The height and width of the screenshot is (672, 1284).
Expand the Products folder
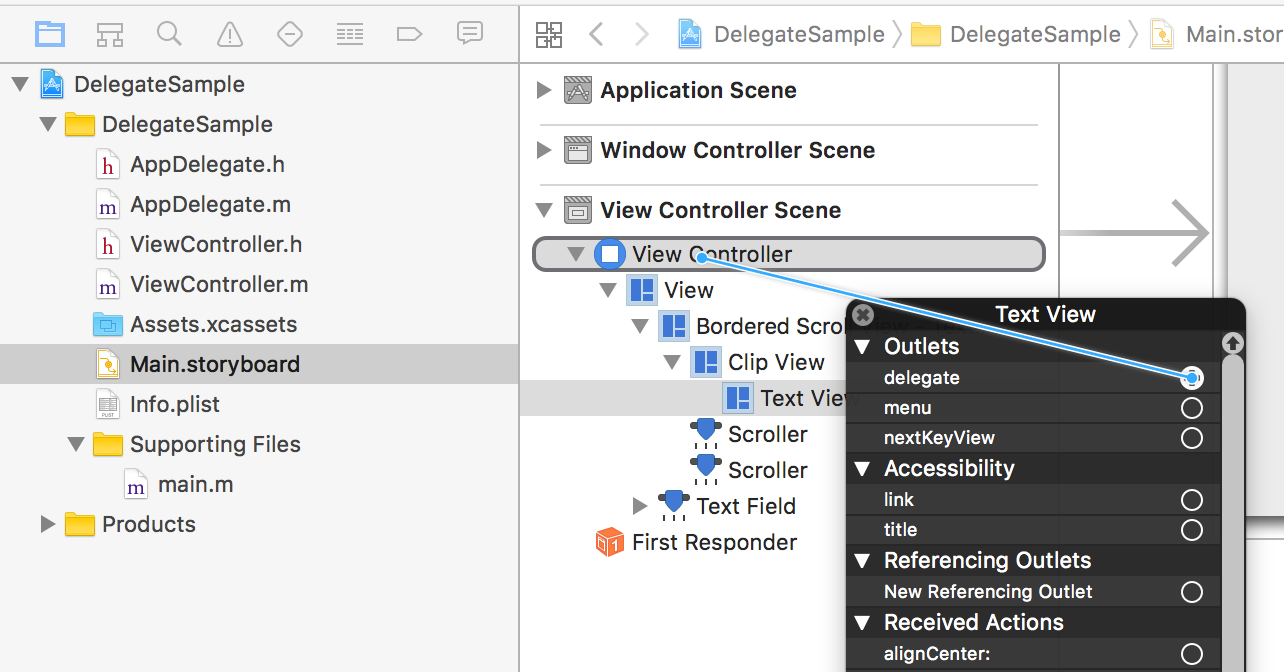pos(47,524)
